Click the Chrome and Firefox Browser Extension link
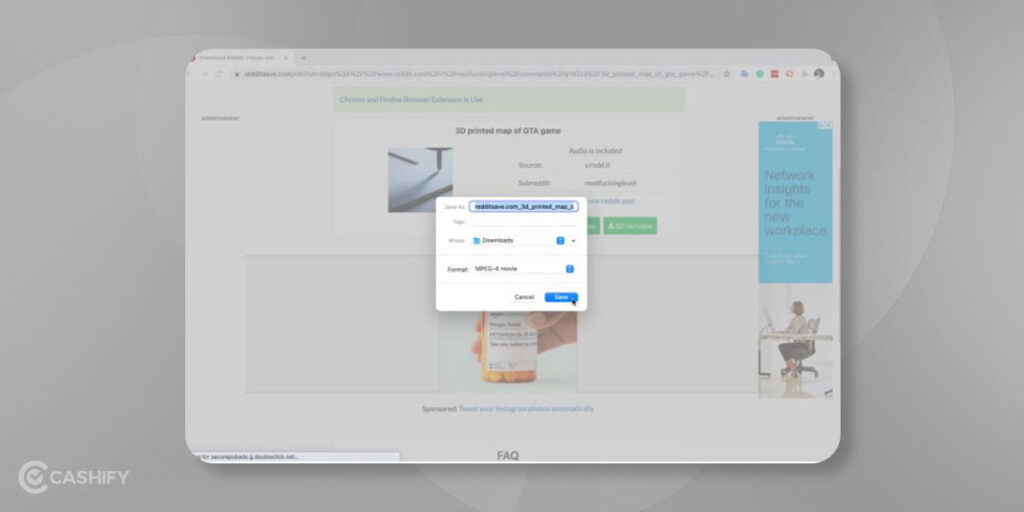Image resolution: width=1024 pixels, height=512 pixels. click(411, 100)
